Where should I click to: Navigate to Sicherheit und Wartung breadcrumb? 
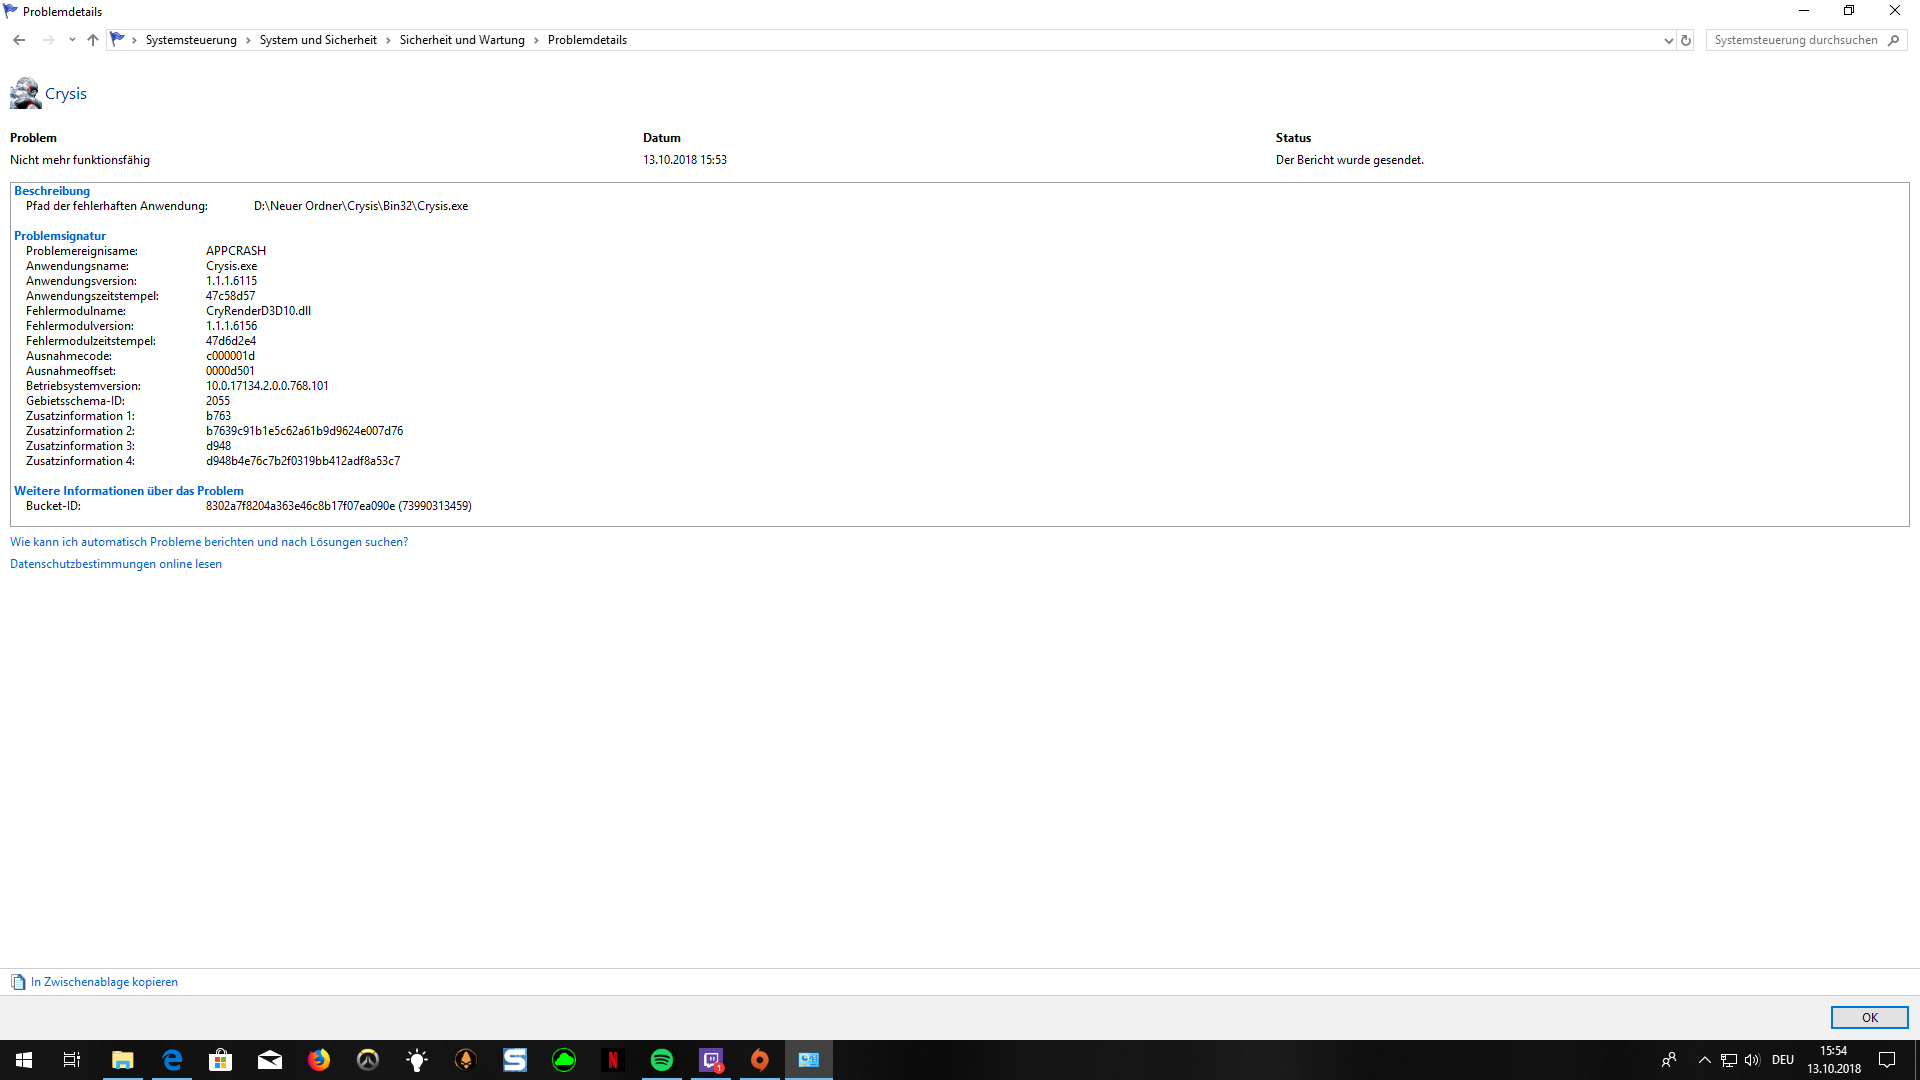coord(462,40)
